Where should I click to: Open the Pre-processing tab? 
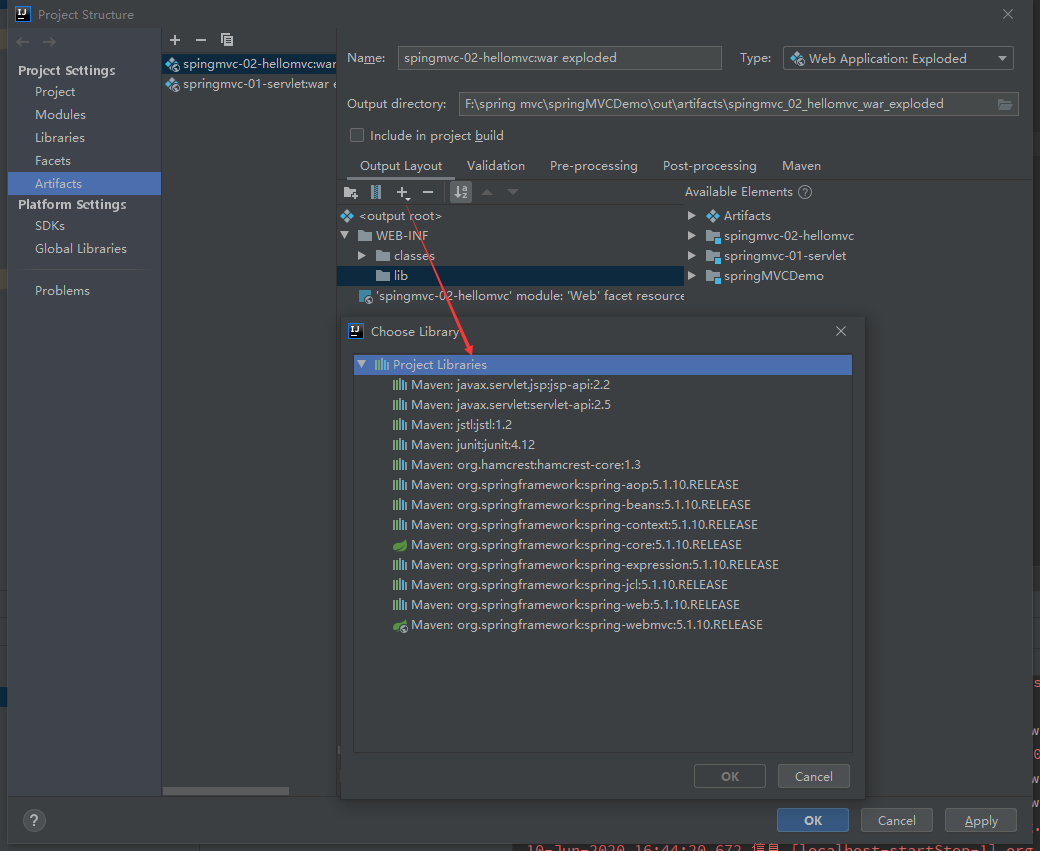[x=594, y=166]
